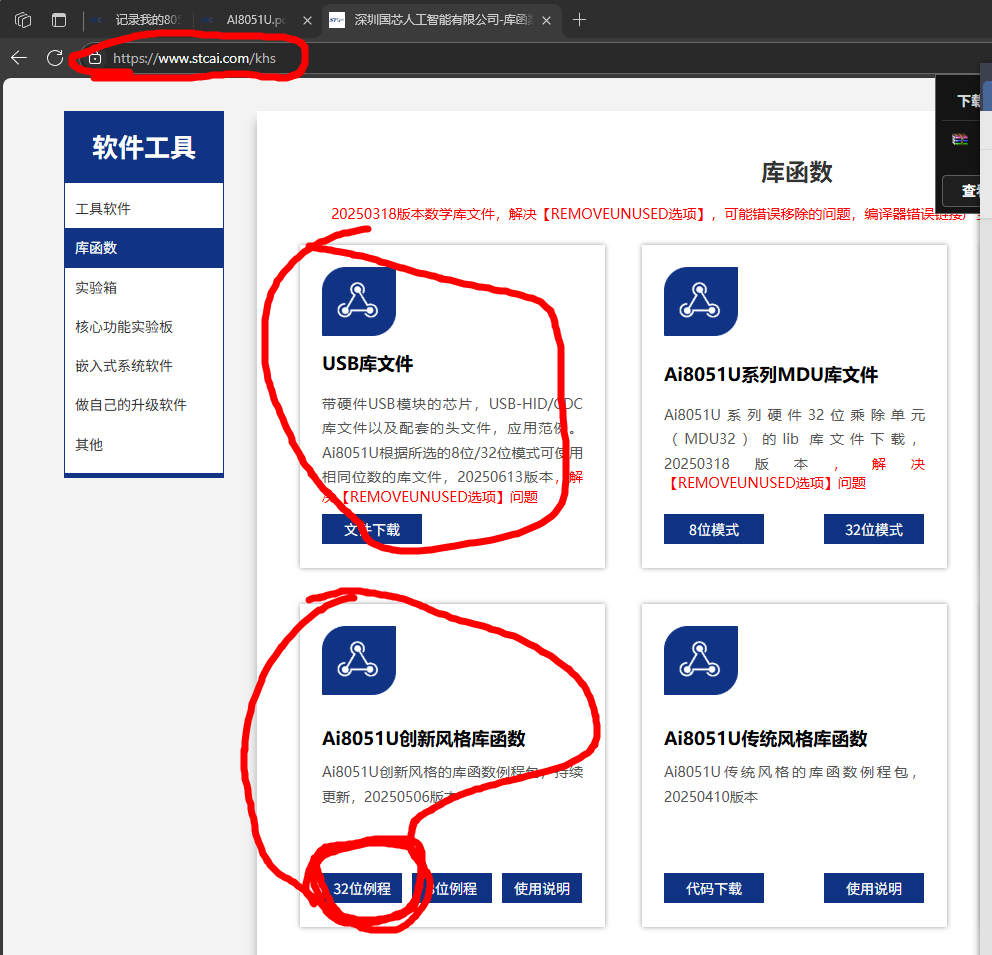This screenshot has width=992, height=955.
Task: Reload the page with refresh icon
Action: tap(55, 58)
